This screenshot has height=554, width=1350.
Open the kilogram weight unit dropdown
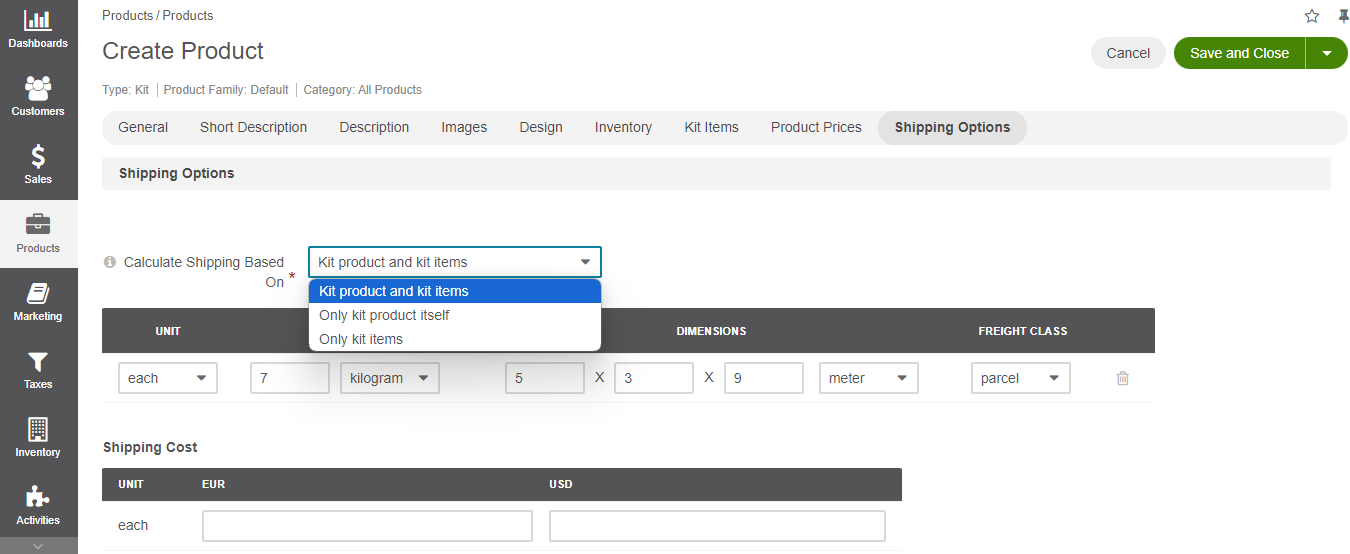coord(389,378)
